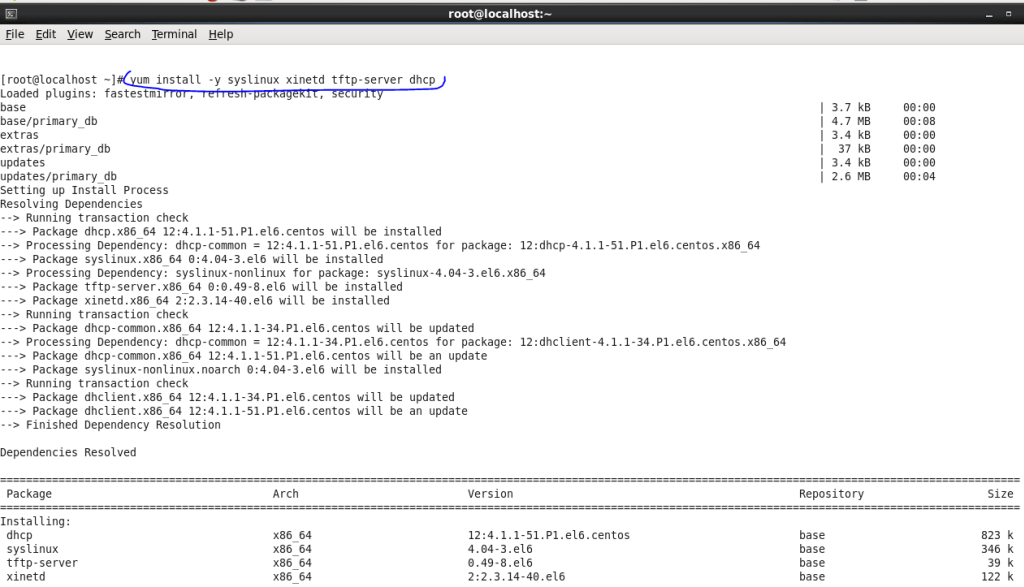This screenshot has width=1024, height=587.
Task: Click the 'Loaded plugins' output line
Action: [191, 93]
